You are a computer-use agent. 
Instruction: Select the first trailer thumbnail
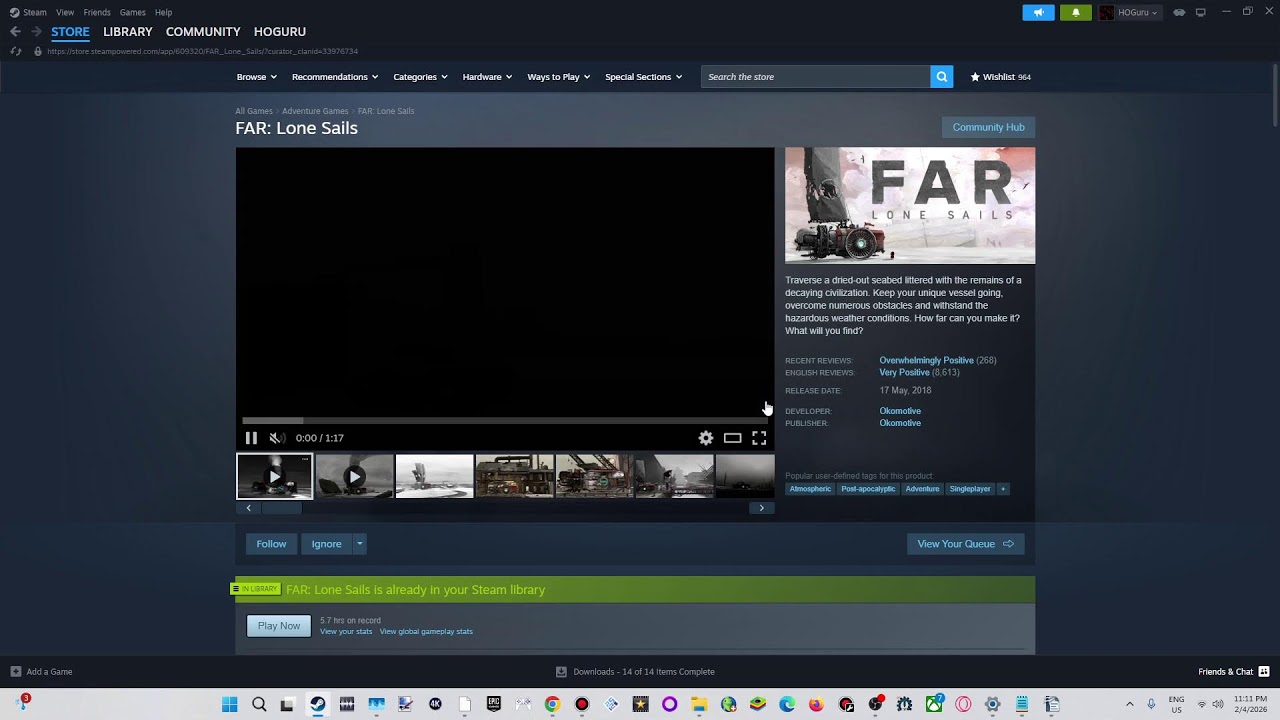point(274,476)
